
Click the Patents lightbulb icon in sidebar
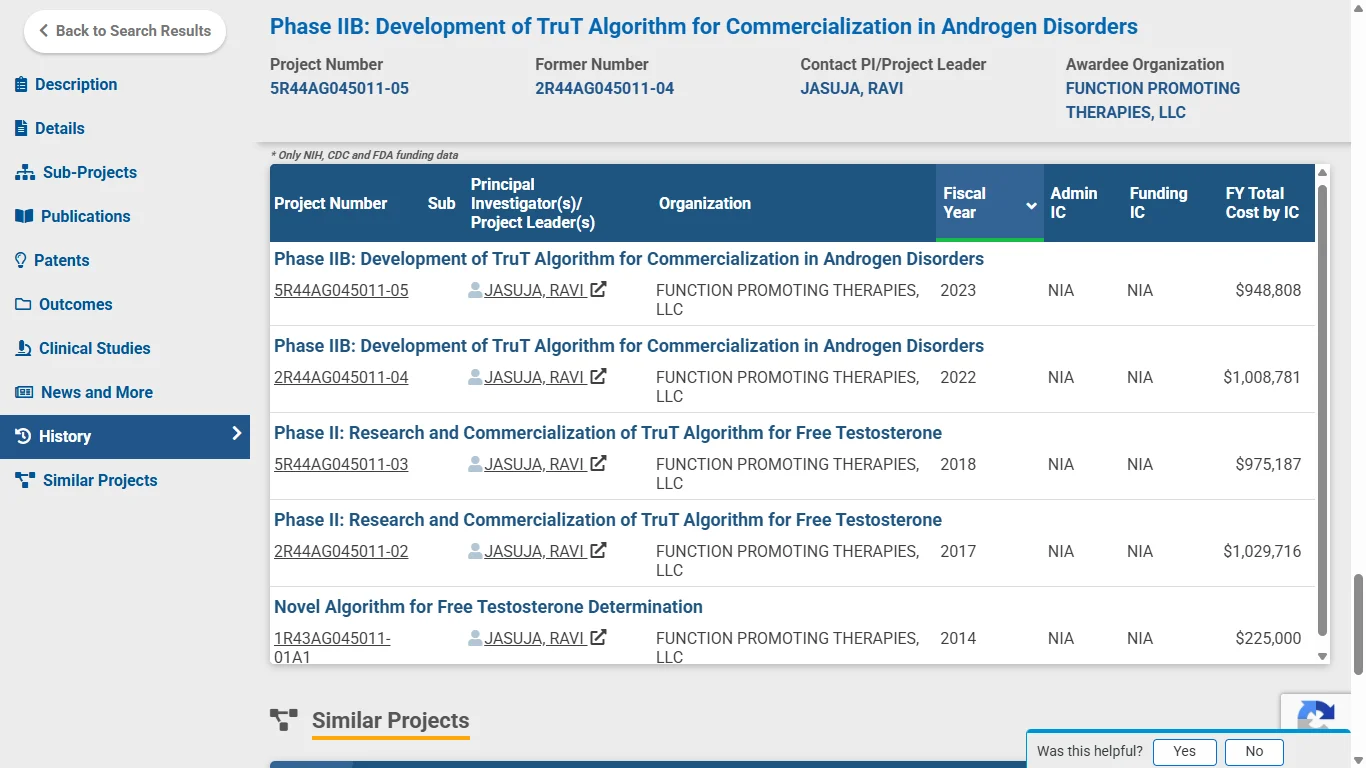pyautogui.click(x=21, y=260)
